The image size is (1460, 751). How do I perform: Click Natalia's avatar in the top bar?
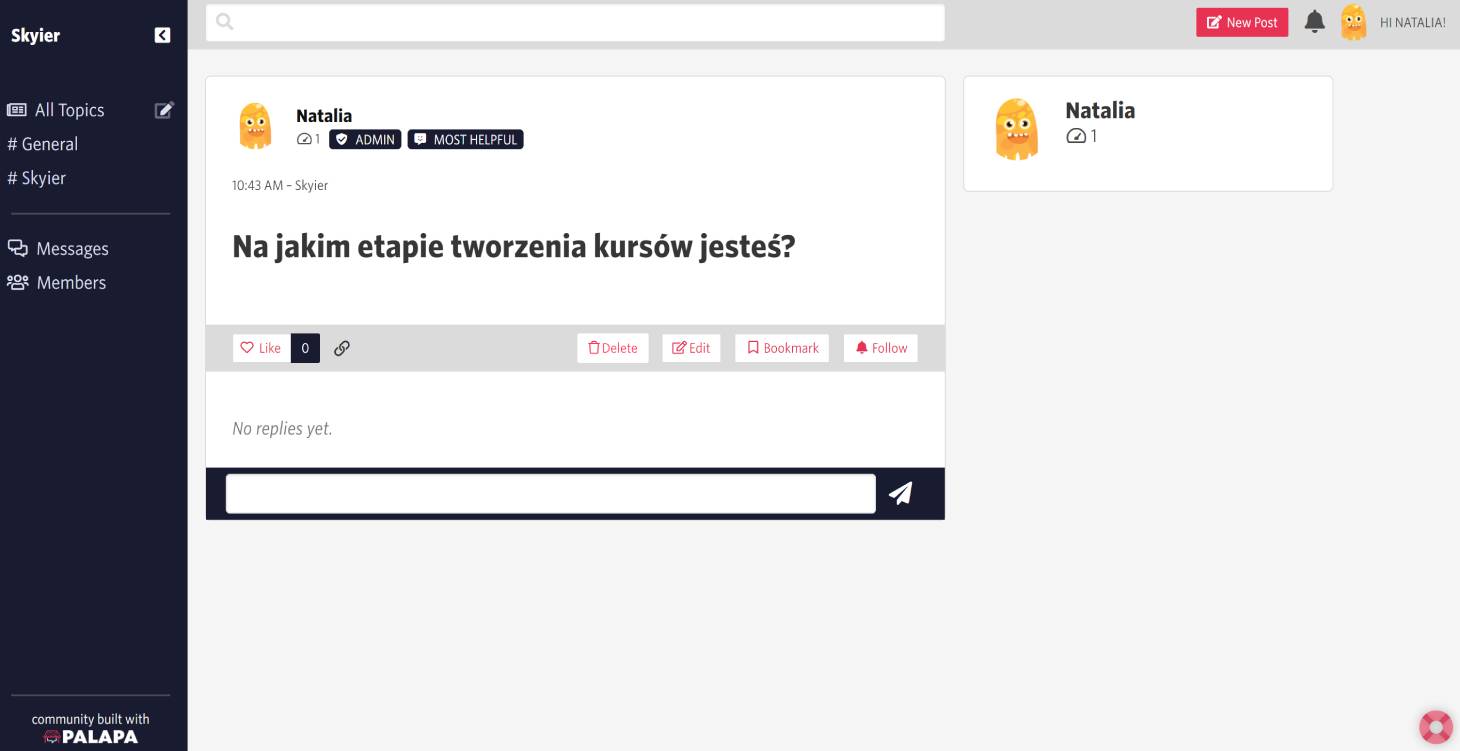click(1353, 22)
